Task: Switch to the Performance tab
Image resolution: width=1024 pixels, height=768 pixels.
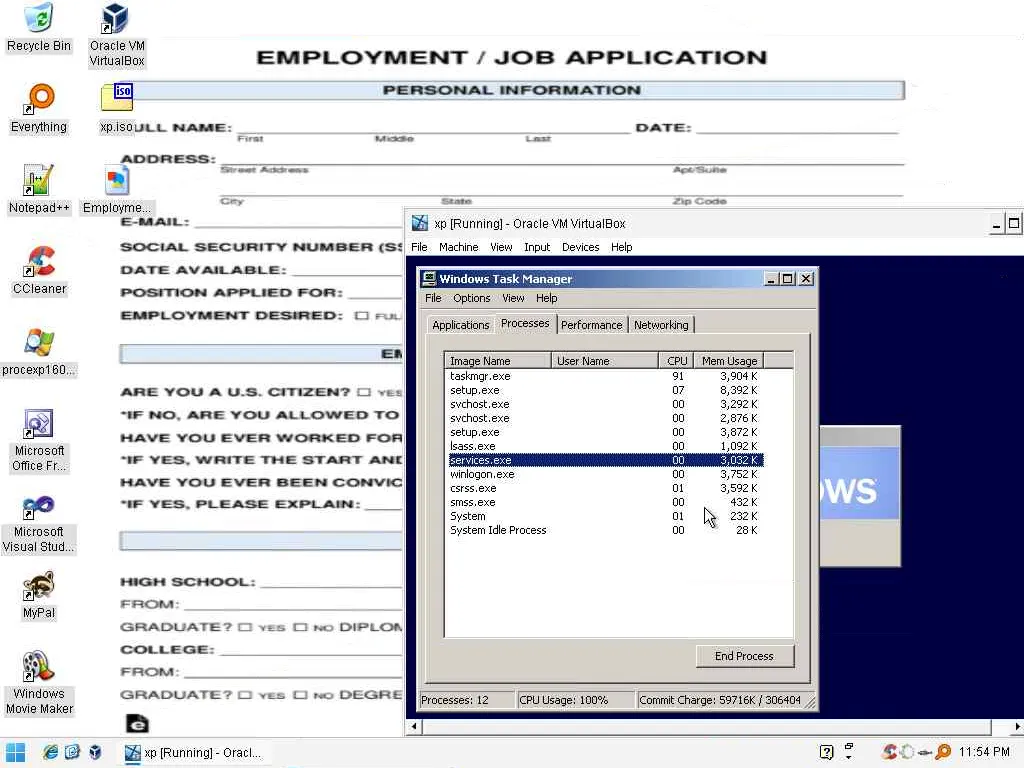Action: [x=592, y=325]
